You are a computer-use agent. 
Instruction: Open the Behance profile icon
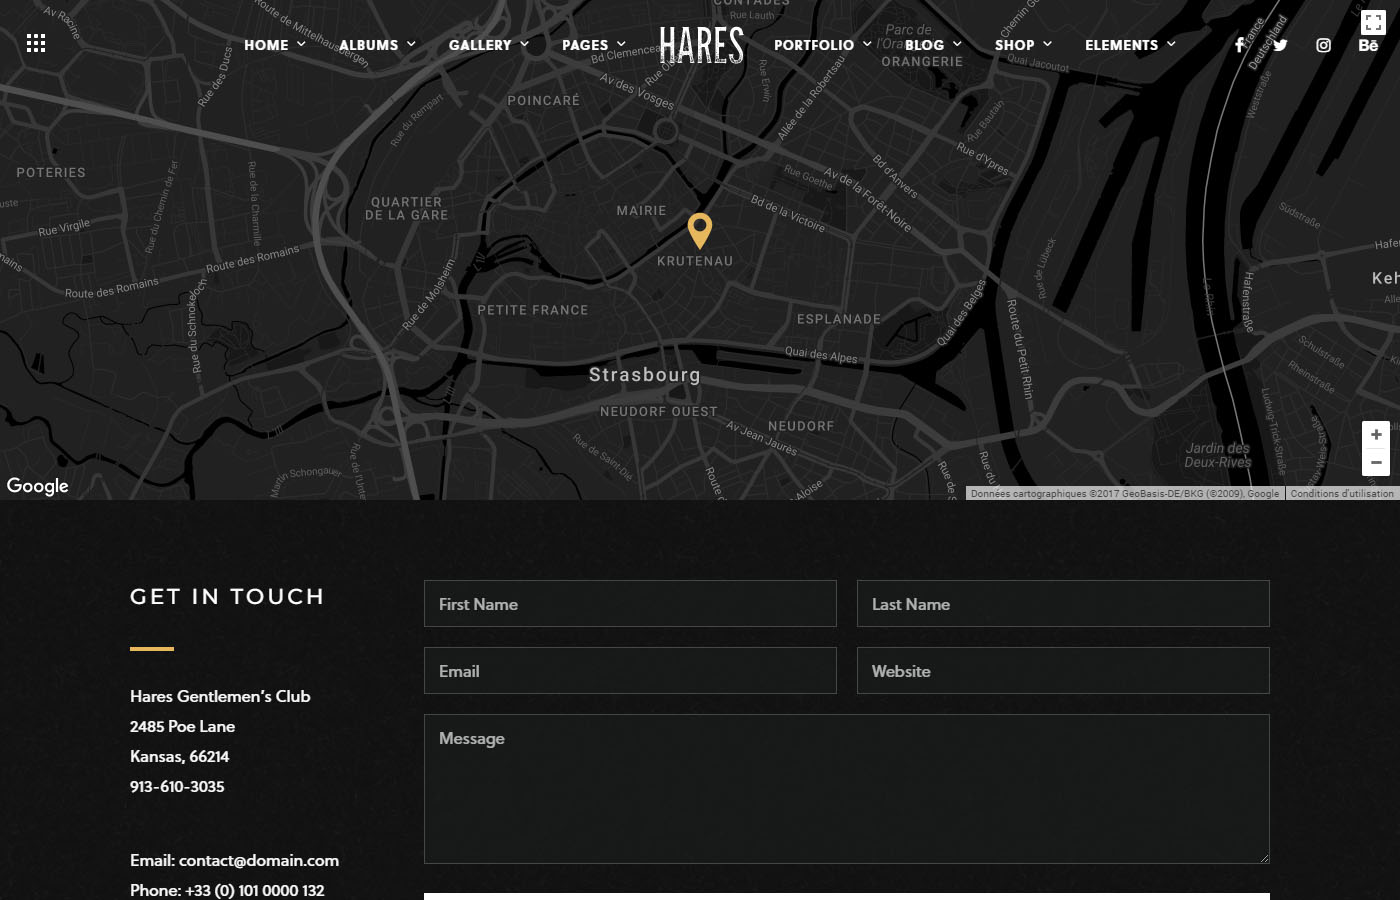1368,46
